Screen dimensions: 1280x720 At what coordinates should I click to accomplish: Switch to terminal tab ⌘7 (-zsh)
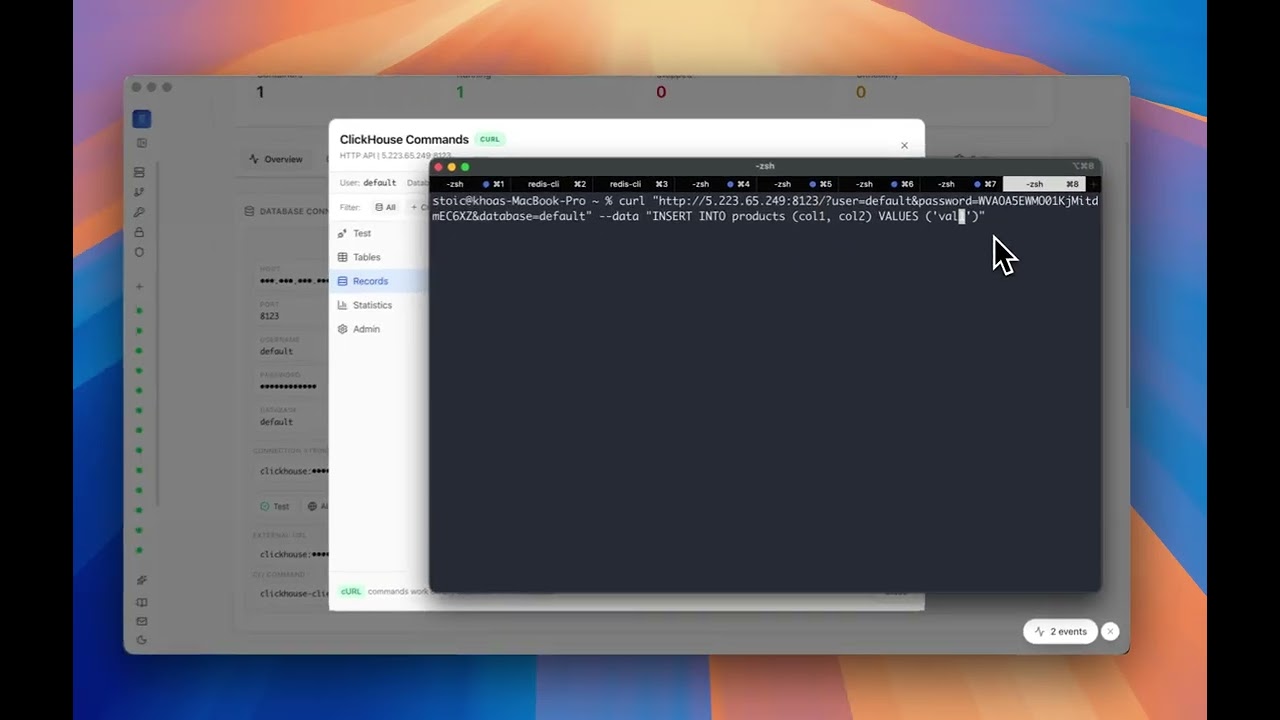point(961,184)
